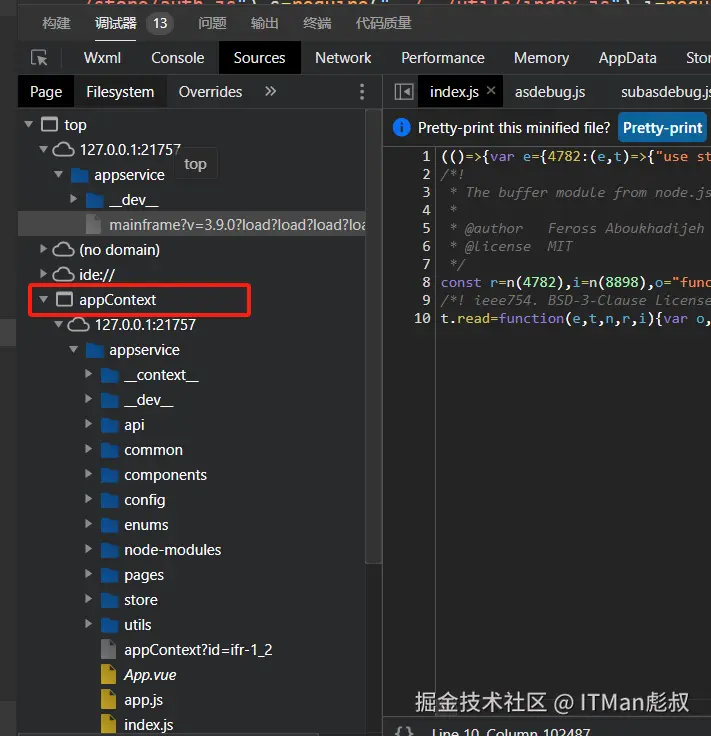Screen dimensions: 711x736
Task: Collapse the appservice folder under appContext
Action: point(74,349)
